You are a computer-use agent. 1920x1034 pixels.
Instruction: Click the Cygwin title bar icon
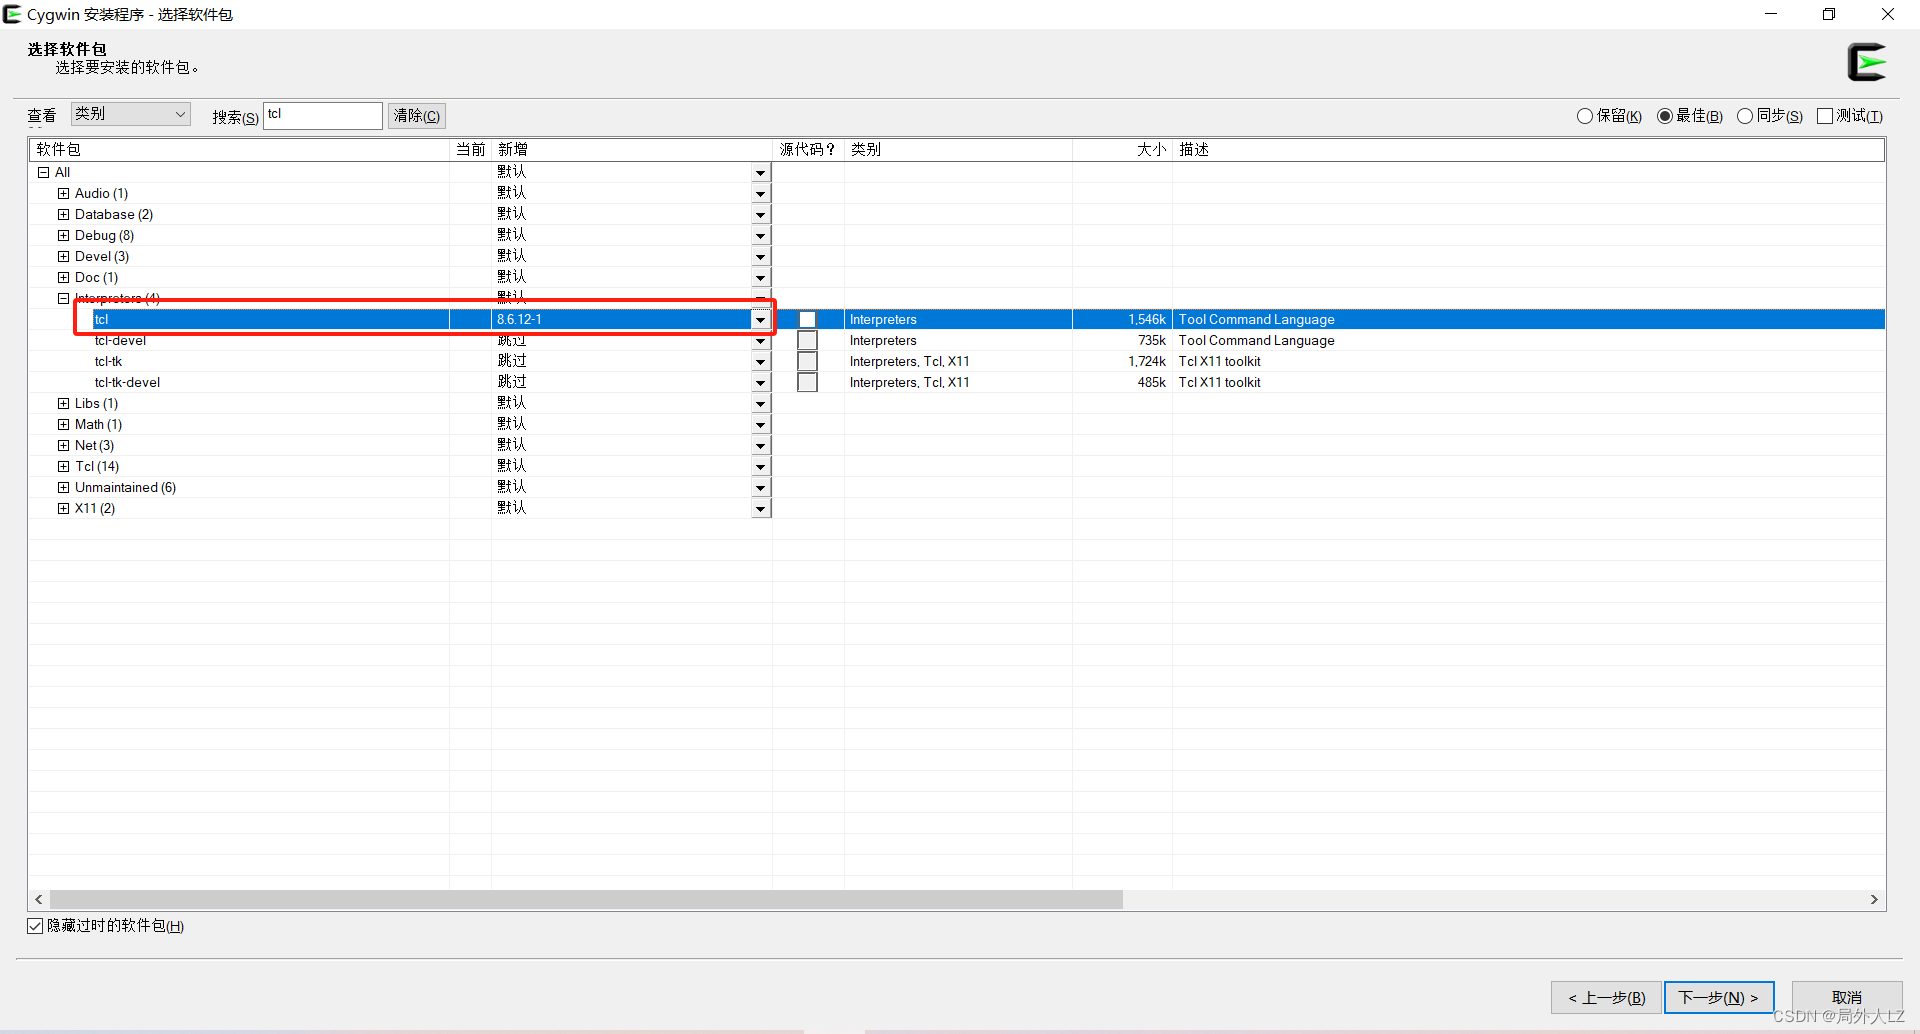pos(12,14)
